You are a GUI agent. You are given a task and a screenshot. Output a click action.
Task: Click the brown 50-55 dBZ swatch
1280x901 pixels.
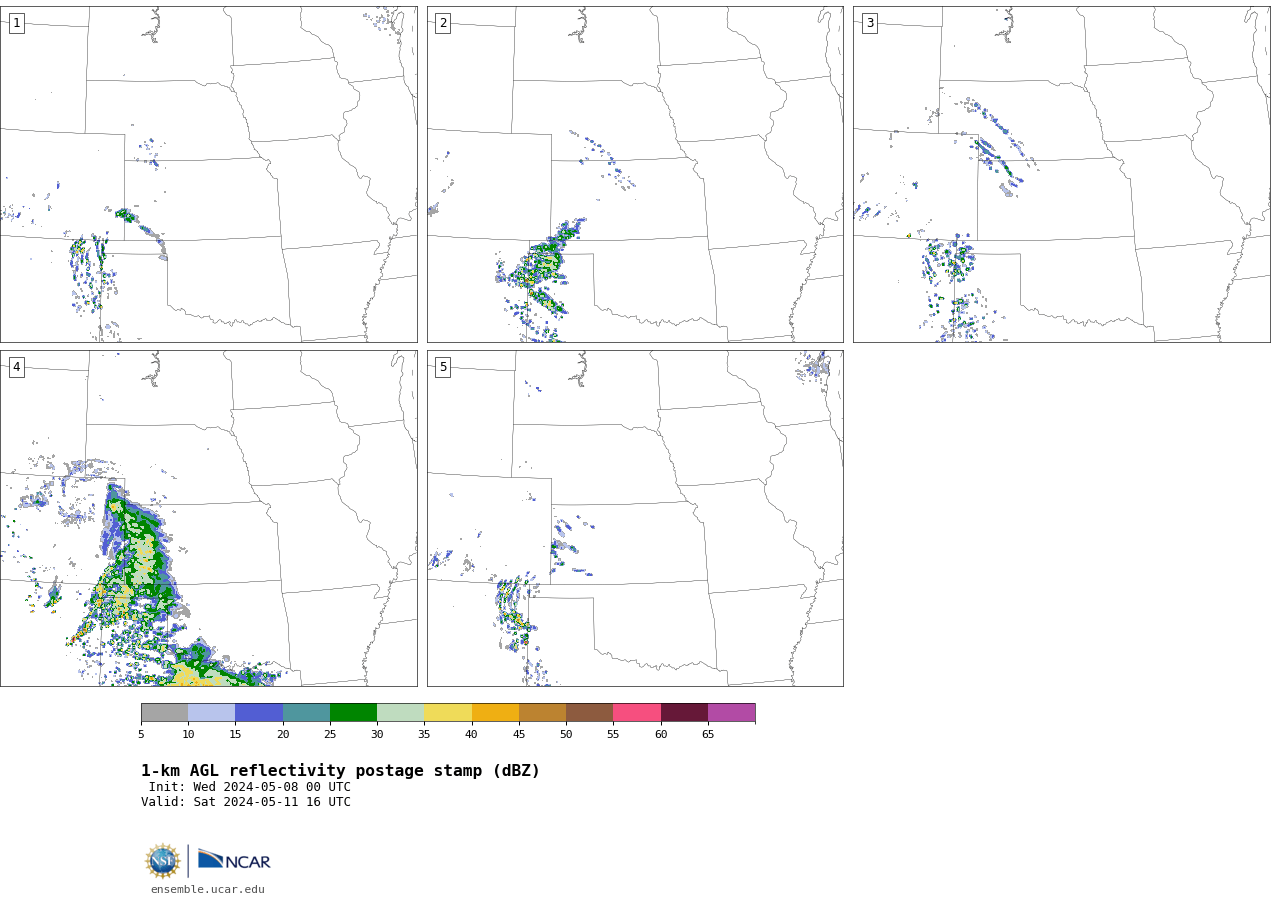(x=589, y=712)
